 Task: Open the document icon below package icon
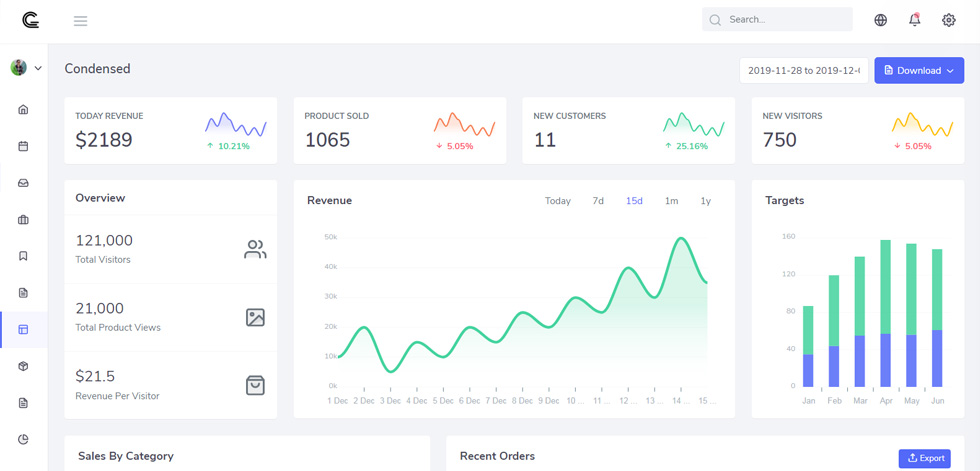click(x=23, y=403)
